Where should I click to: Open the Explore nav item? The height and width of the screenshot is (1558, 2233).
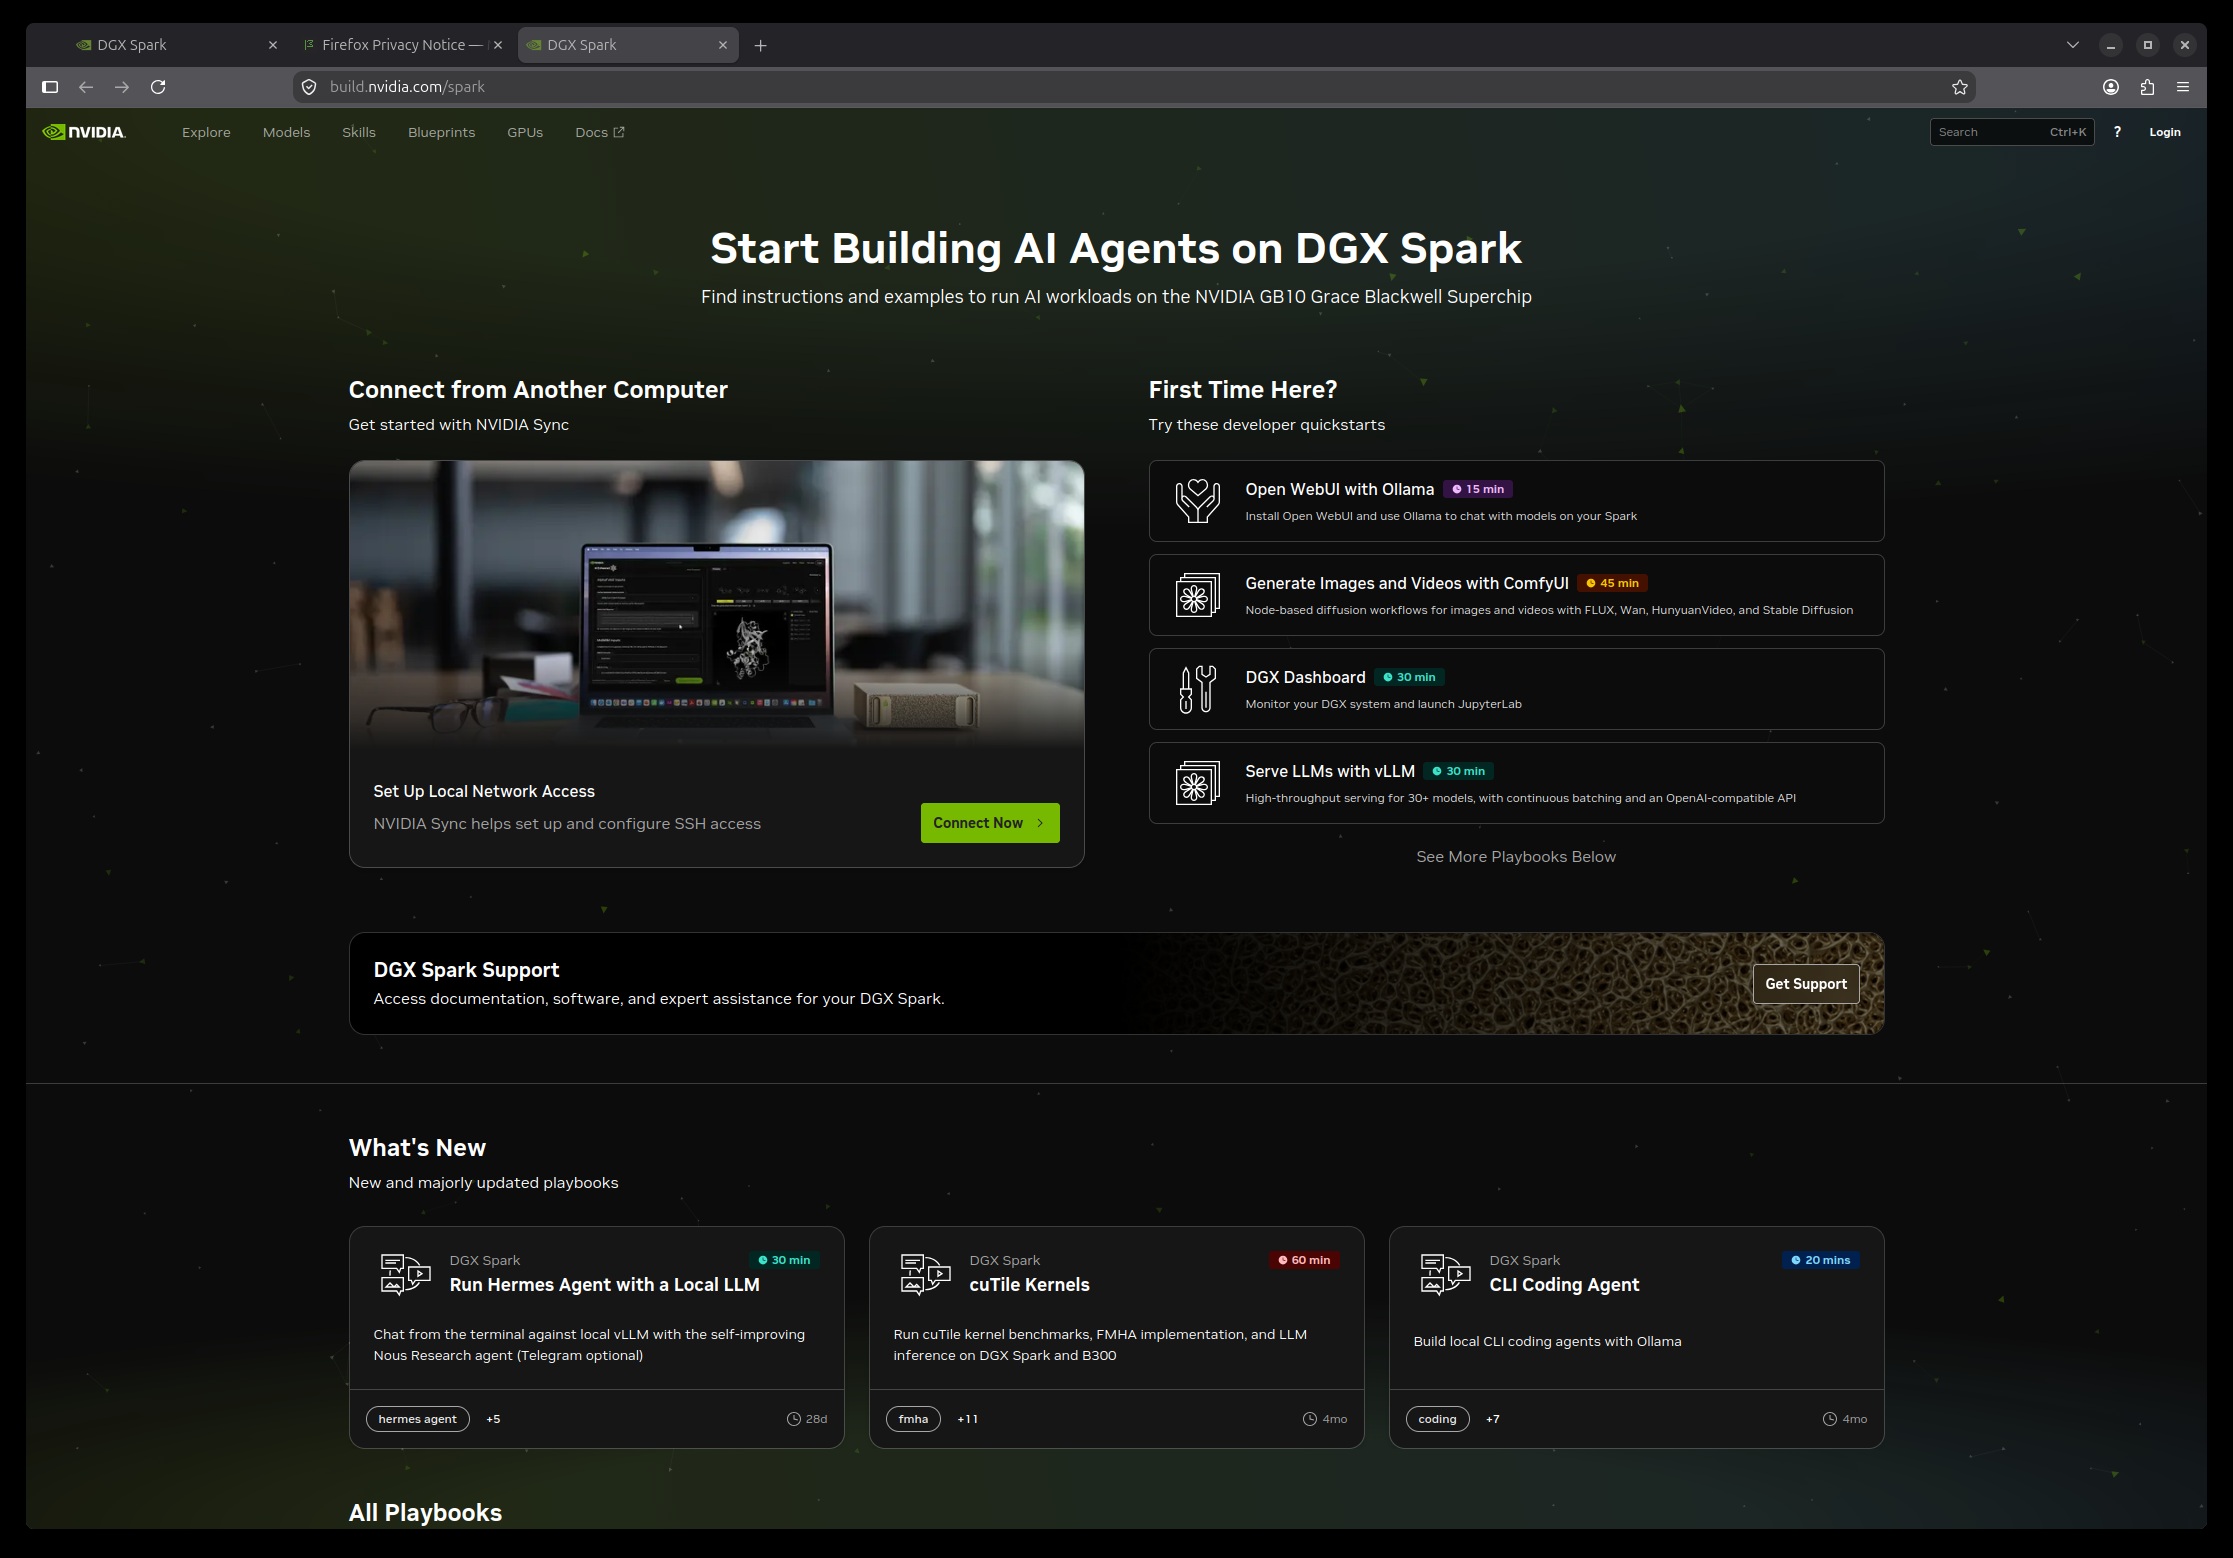[x=206, y=132]
